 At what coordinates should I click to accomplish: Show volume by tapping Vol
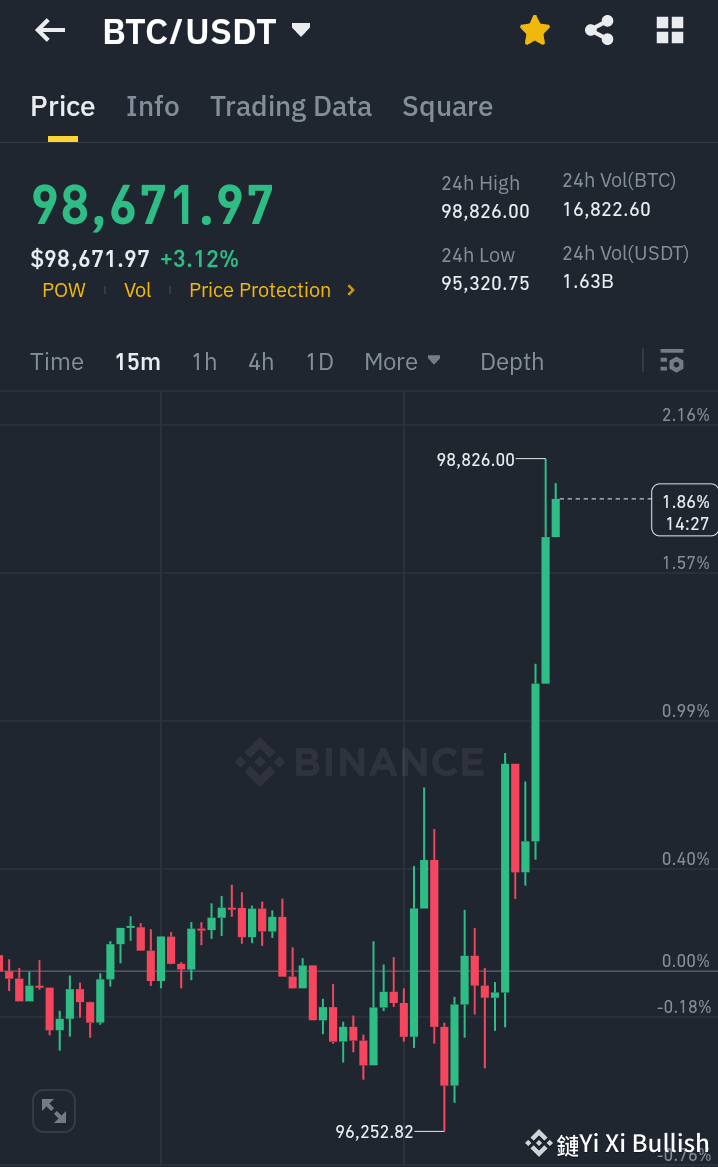[137, 290]
